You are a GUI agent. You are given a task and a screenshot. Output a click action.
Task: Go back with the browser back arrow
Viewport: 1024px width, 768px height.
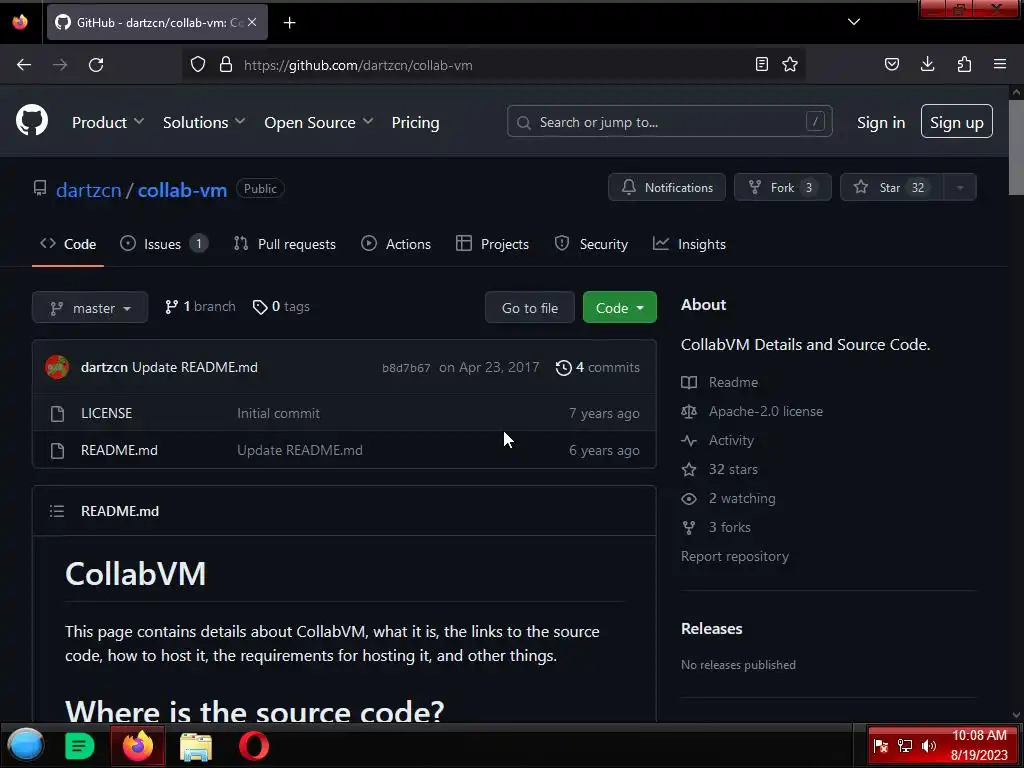click(24, 65)
